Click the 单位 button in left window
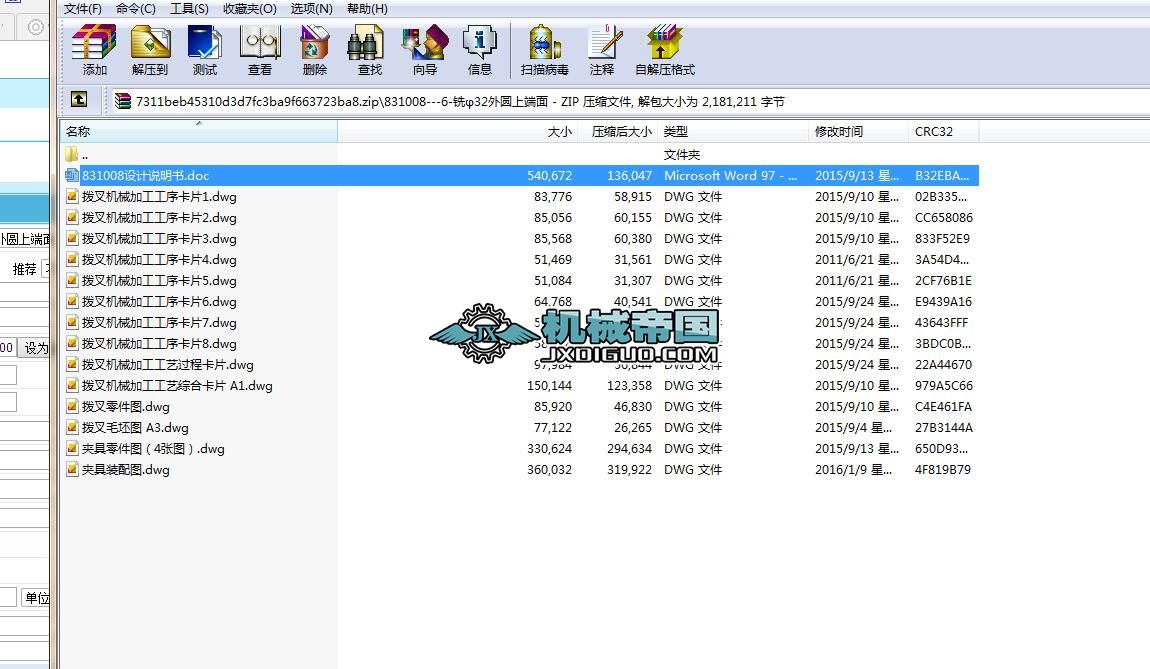This screenshot has width=1150, height=669. click(35, 598)
